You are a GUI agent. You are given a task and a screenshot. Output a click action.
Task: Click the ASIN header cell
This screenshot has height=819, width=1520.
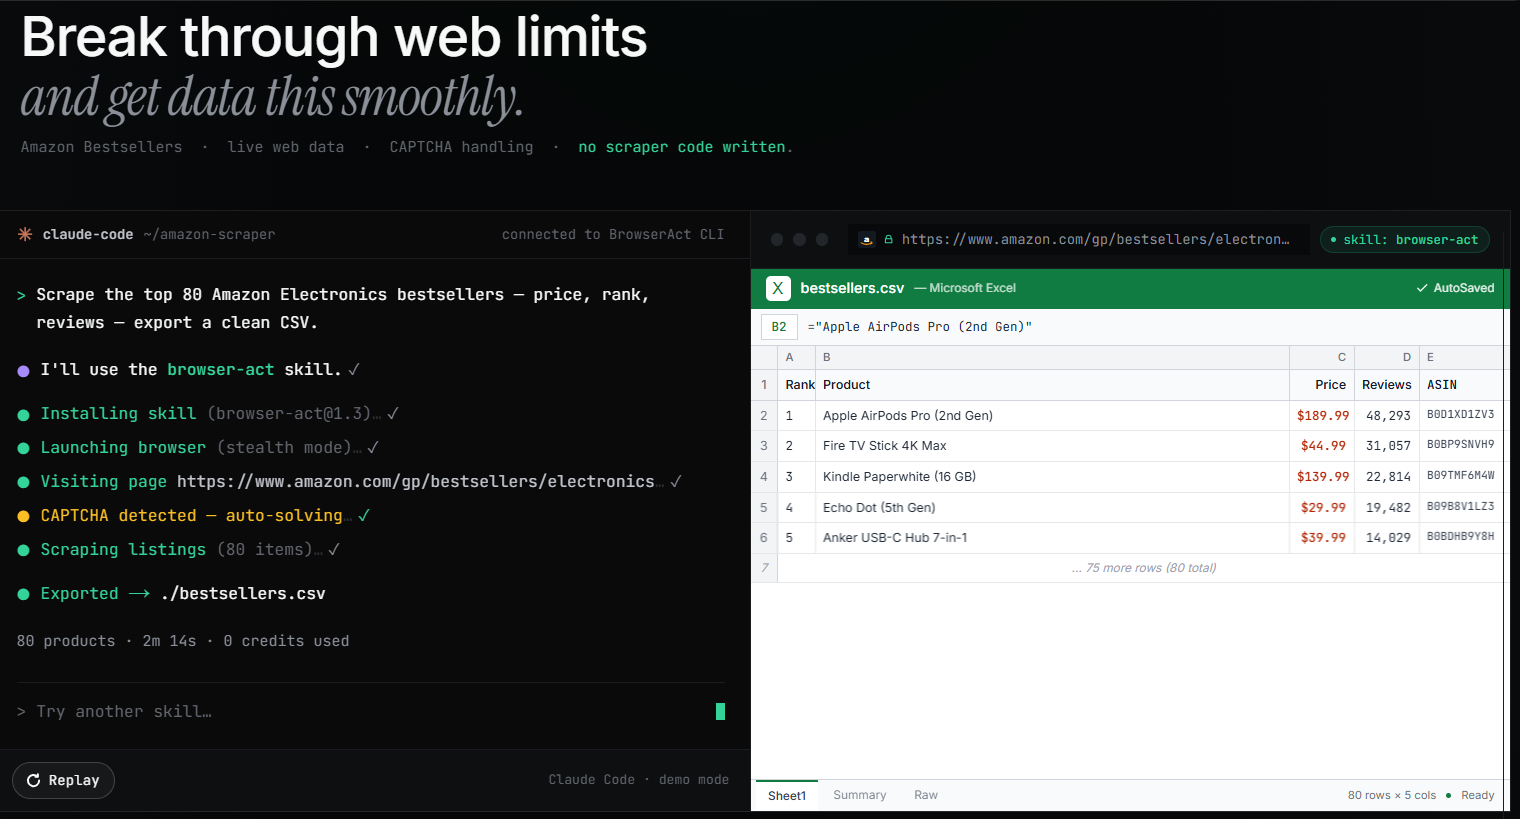(1462, 385)
